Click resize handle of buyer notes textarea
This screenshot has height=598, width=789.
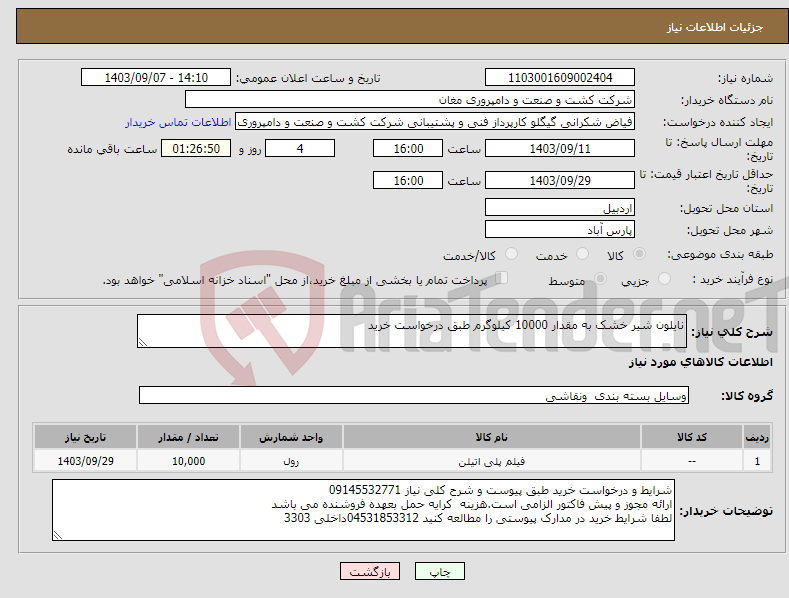click(x=58, y=536)
